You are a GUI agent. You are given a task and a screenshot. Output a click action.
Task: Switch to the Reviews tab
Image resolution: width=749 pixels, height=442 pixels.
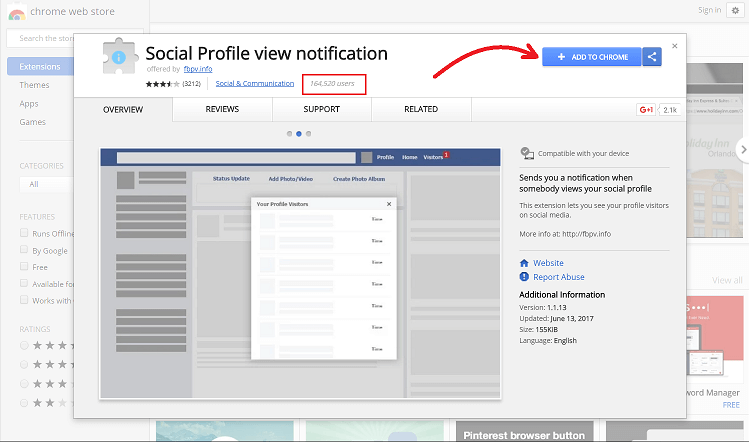click(222, 109)
